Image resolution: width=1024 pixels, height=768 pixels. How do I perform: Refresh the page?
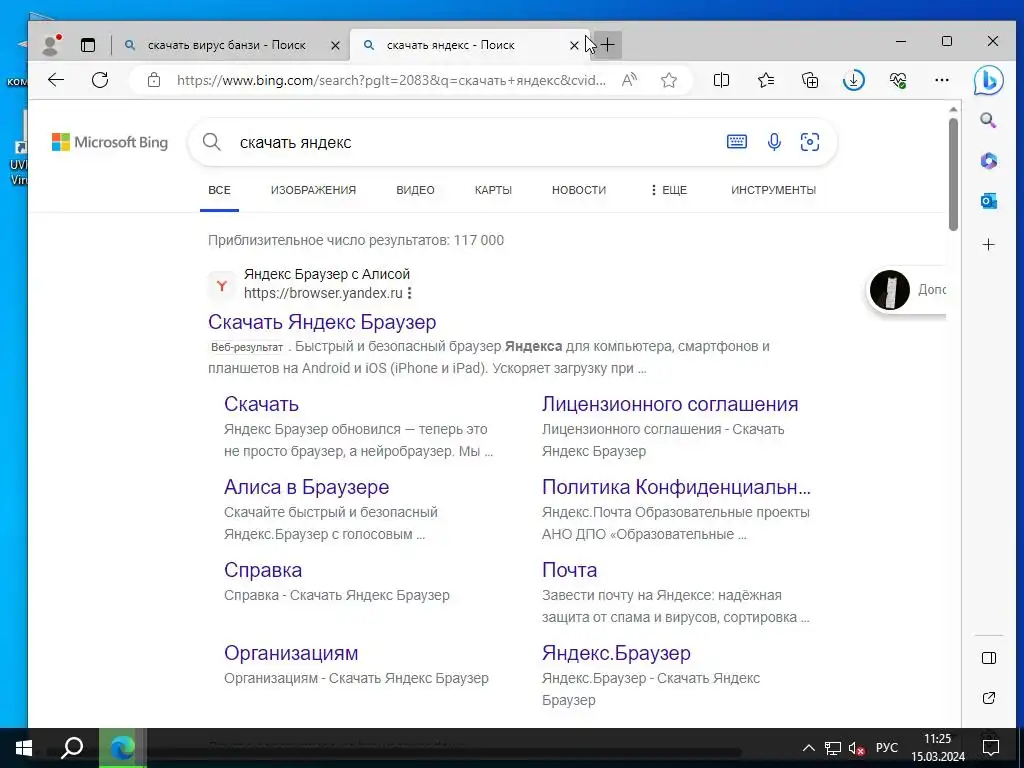pos(100,80)
